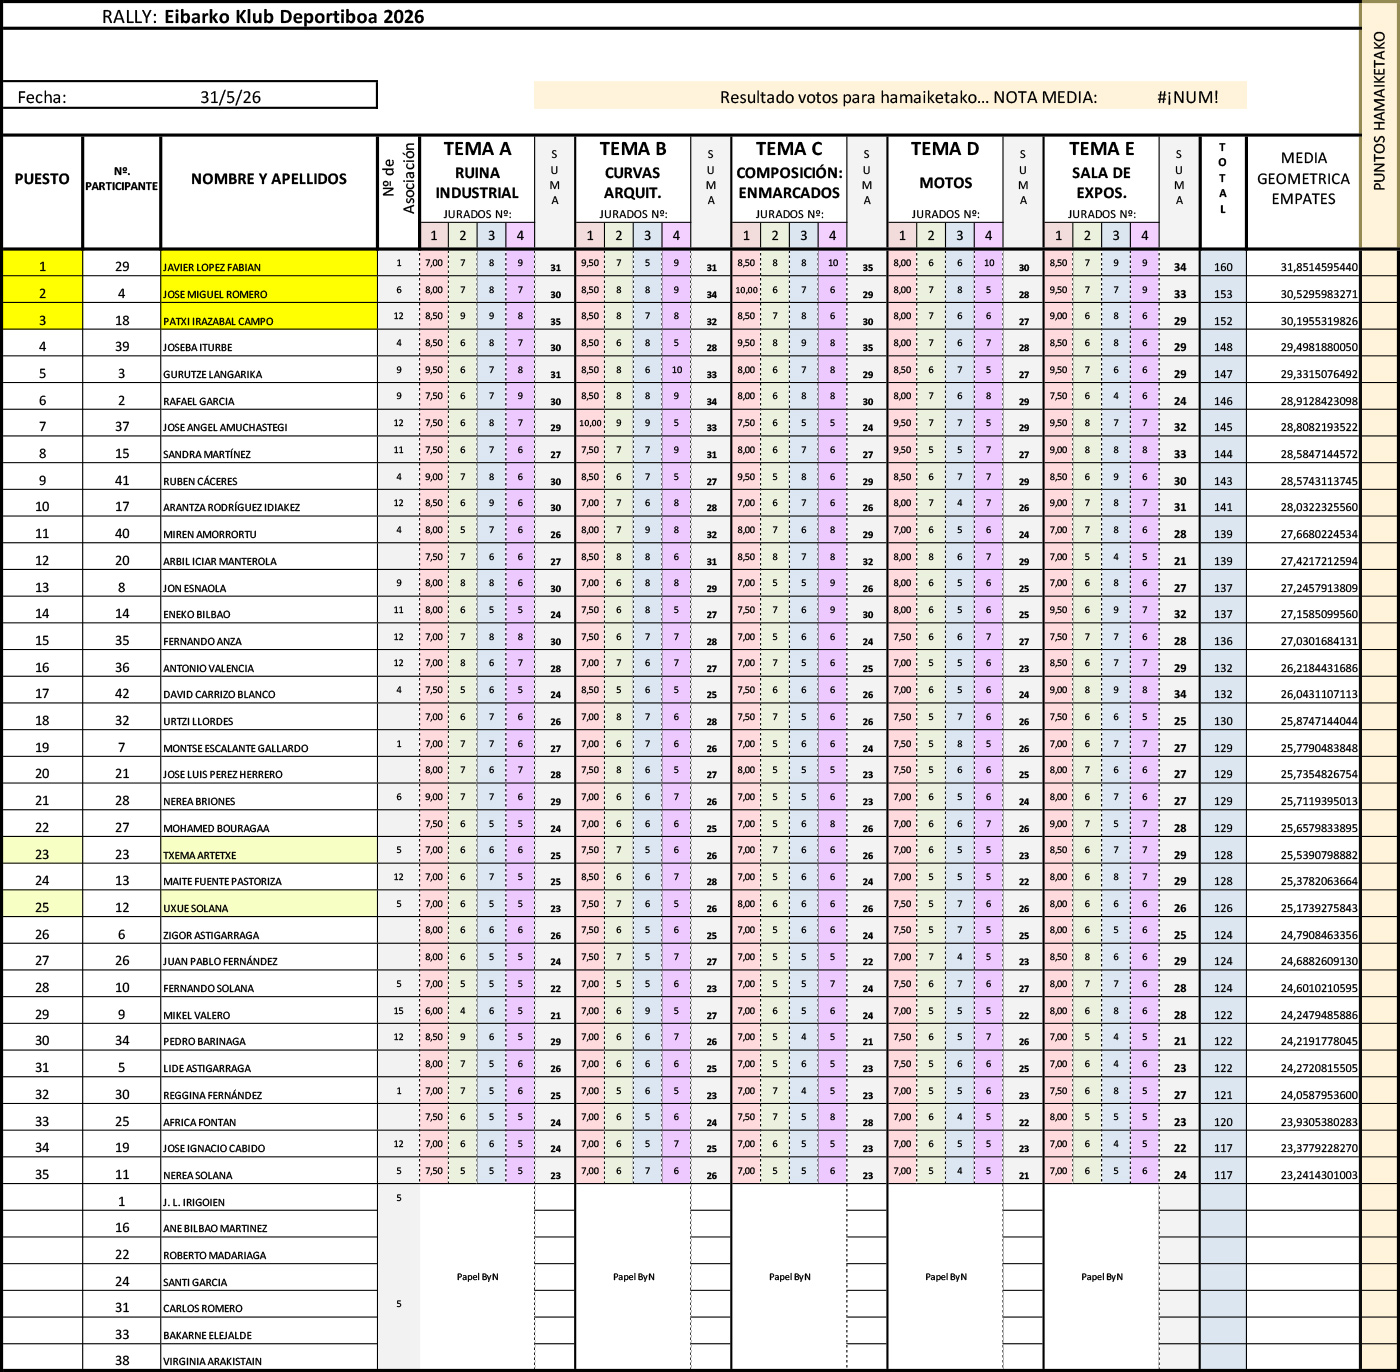The height and width of the screenshot is (1372, 1400).
Task: Select name cell JAVIER LOPEZ FABIAN
Action: pyautogui.click(x=269, y=266)
